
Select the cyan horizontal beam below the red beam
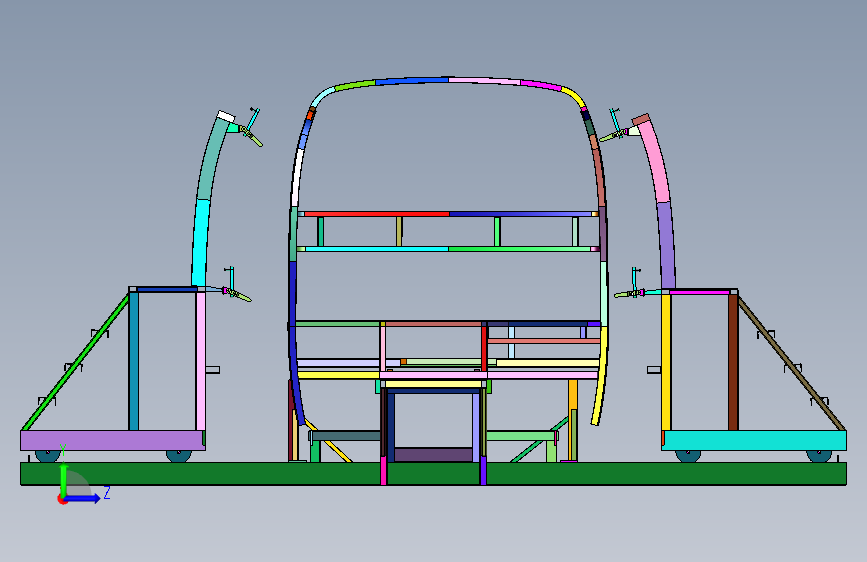tap(377, 249)
